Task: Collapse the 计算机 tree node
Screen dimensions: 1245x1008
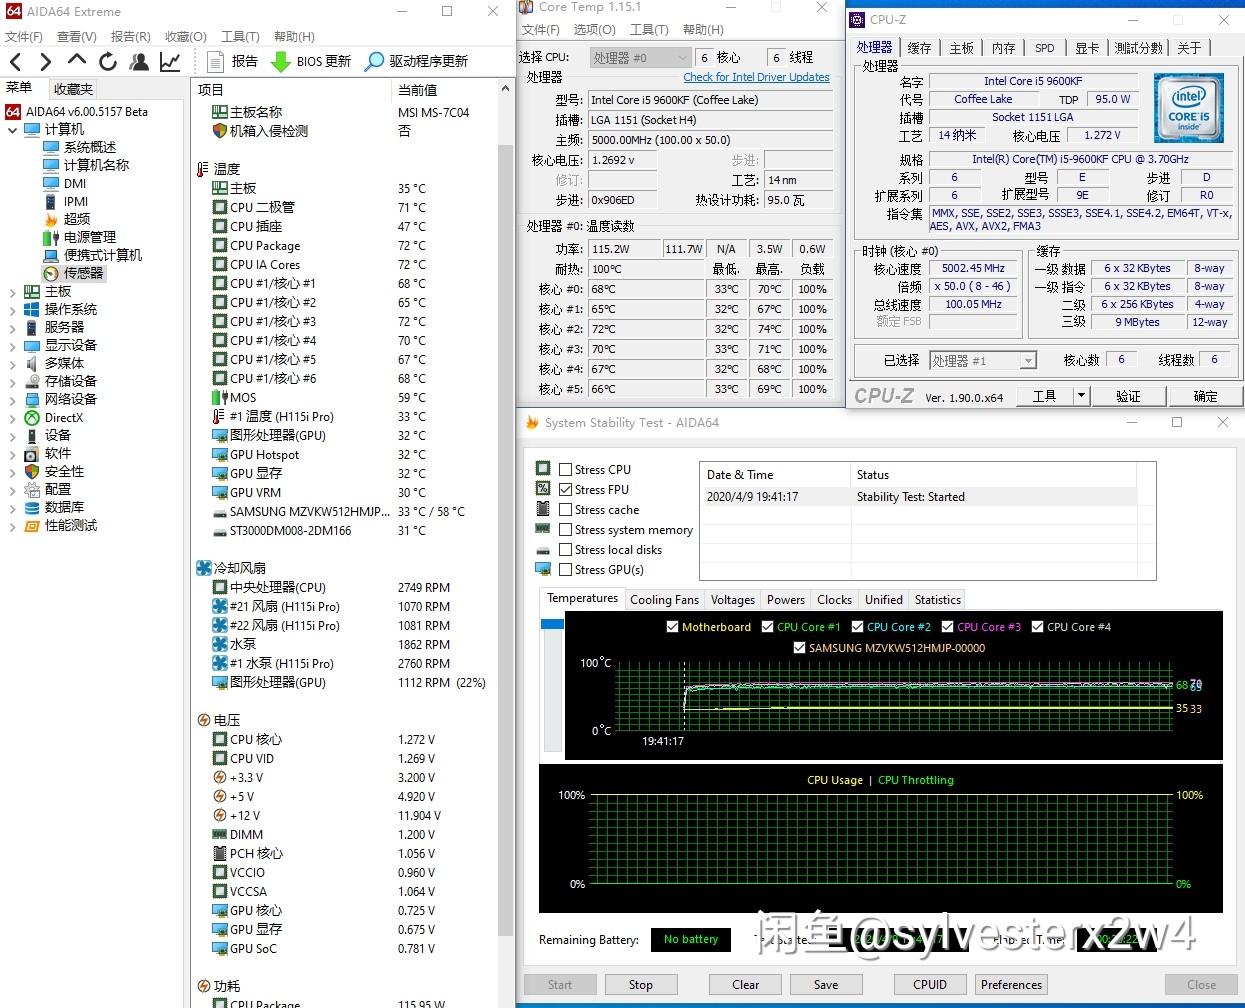Action: coord(12,130)
